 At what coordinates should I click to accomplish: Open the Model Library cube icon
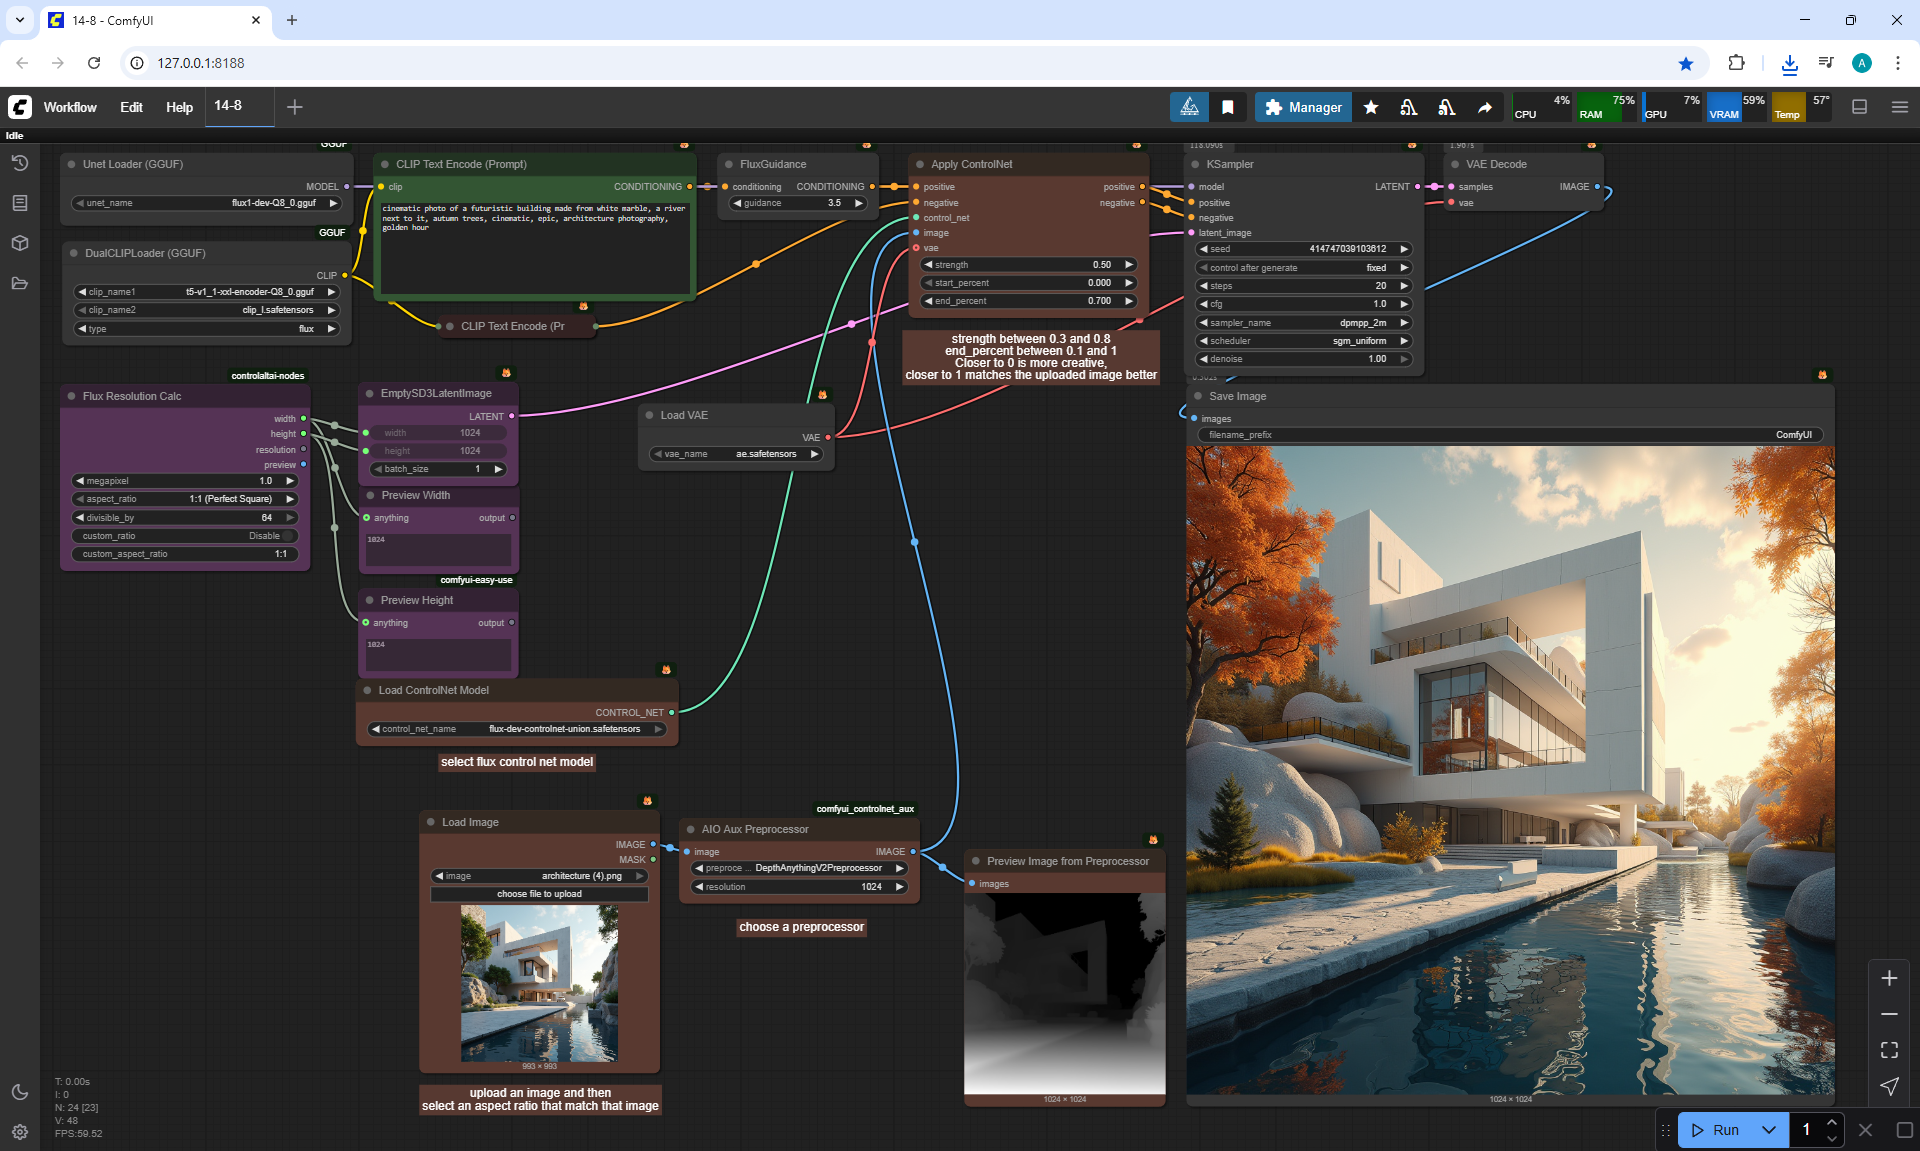[19, 243]
